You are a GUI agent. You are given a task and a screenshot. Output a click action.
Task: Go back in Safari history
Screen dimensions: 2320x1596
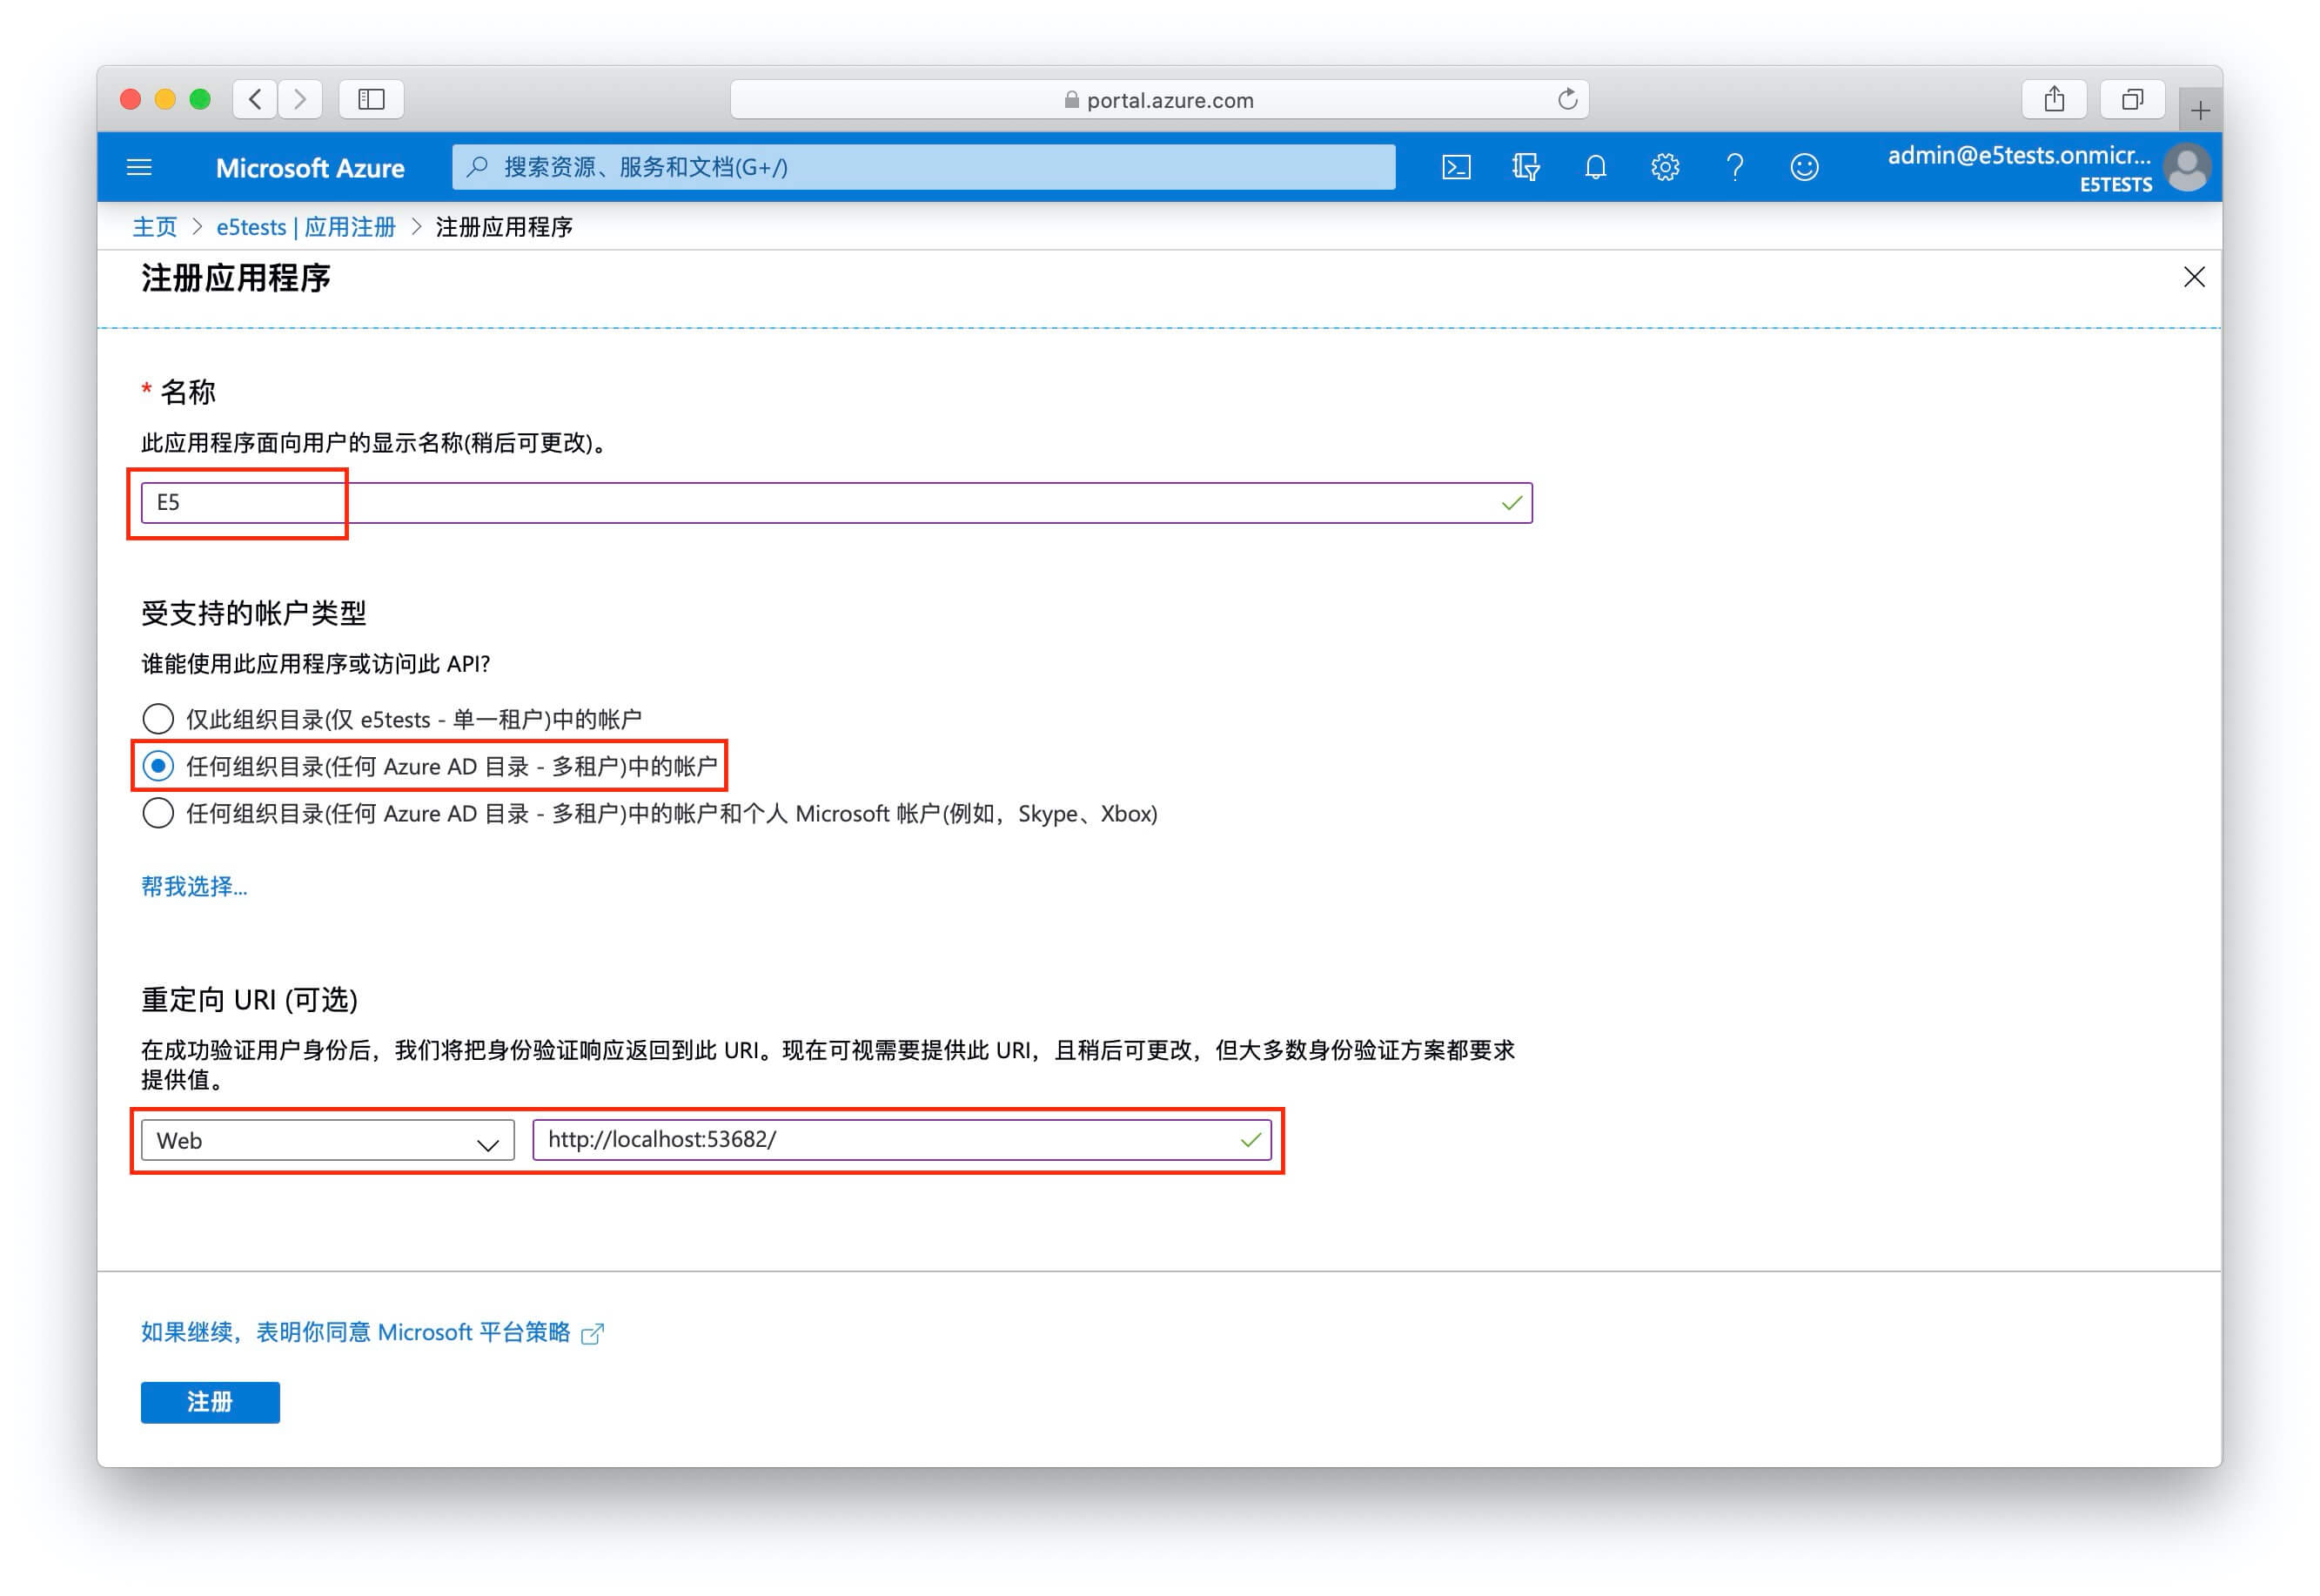[x=255, y=99]
